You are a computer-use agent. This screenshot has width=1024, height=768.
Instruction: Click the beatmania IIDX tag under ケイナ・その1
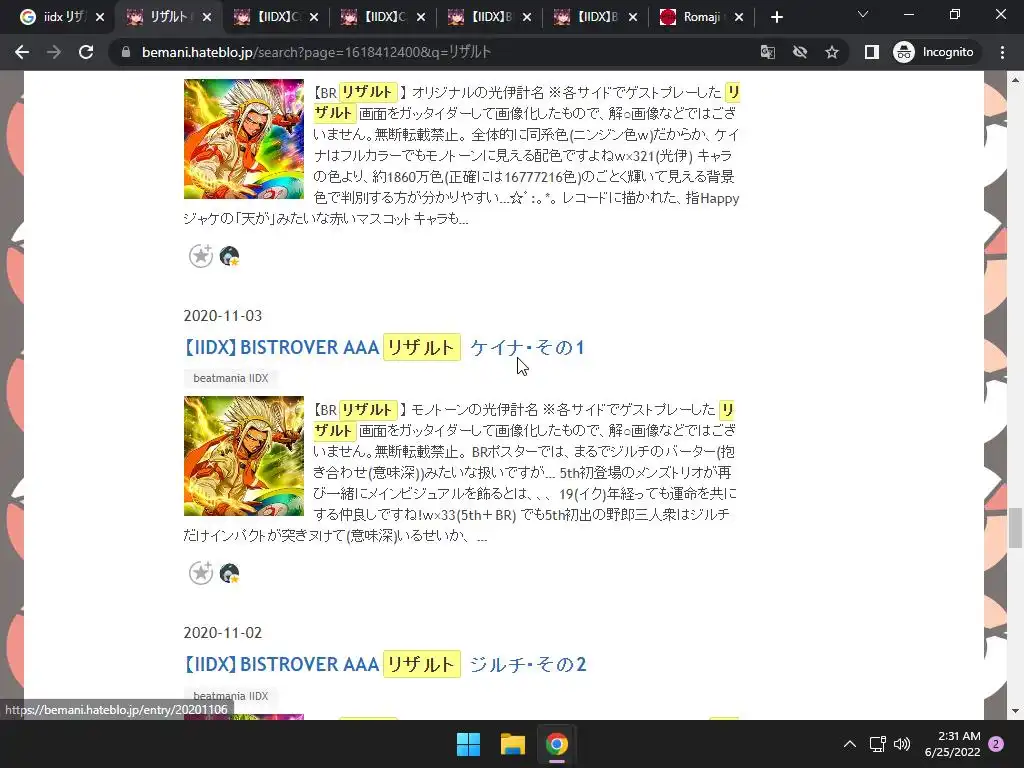coord(231,378)
